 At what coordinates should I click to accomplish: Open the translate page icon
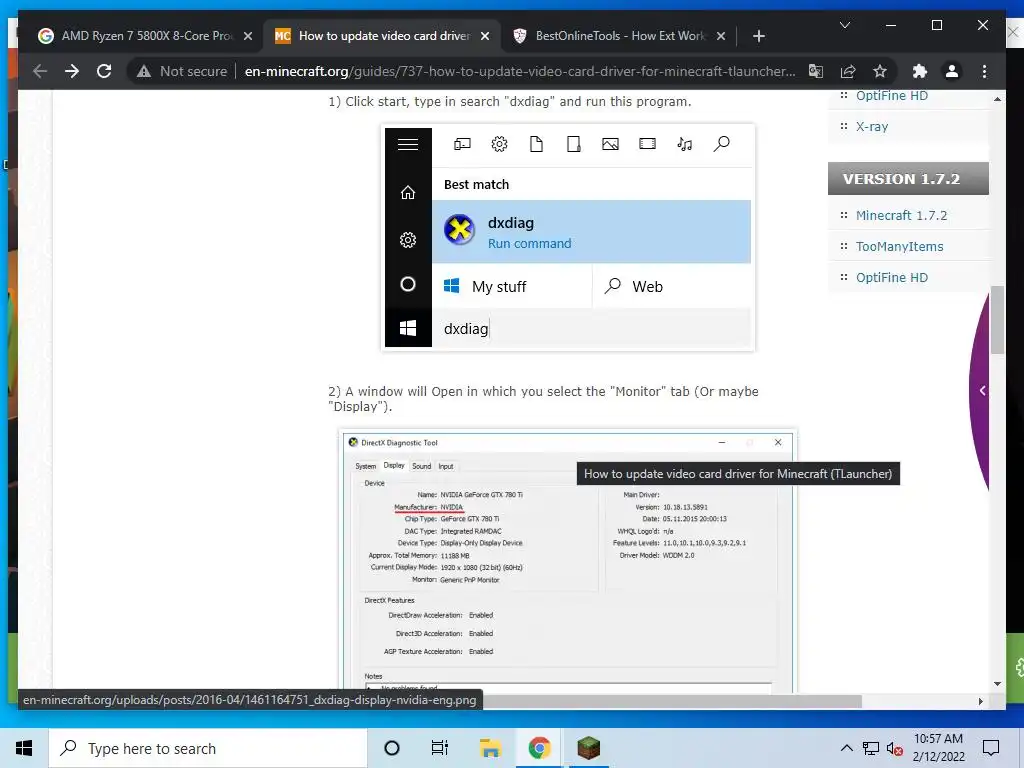coord(816,71)
